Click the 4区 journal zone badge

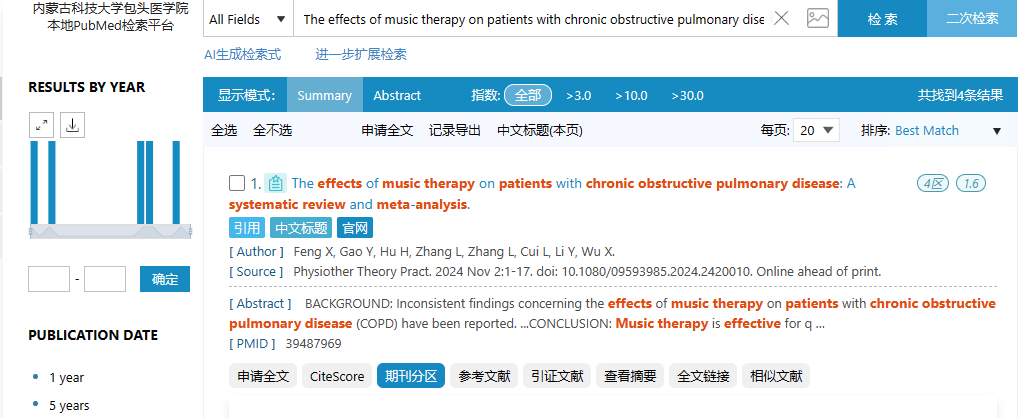933,184
